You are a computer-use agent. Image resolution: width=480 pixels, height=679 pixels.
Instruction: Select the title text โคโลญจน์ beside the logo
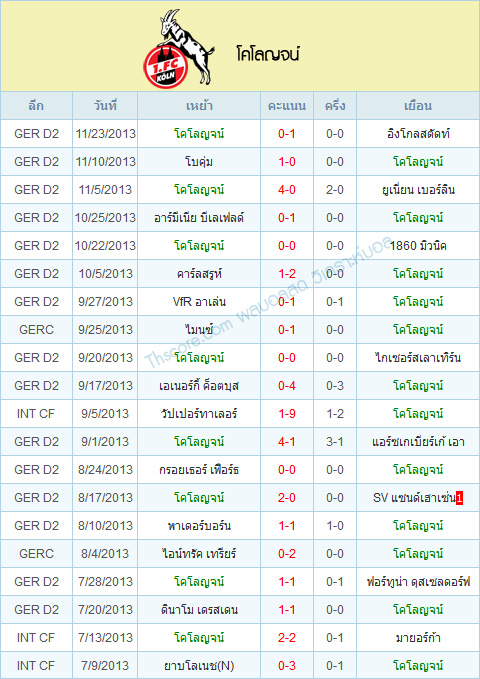pyautogui.click(x=268, y=55)
